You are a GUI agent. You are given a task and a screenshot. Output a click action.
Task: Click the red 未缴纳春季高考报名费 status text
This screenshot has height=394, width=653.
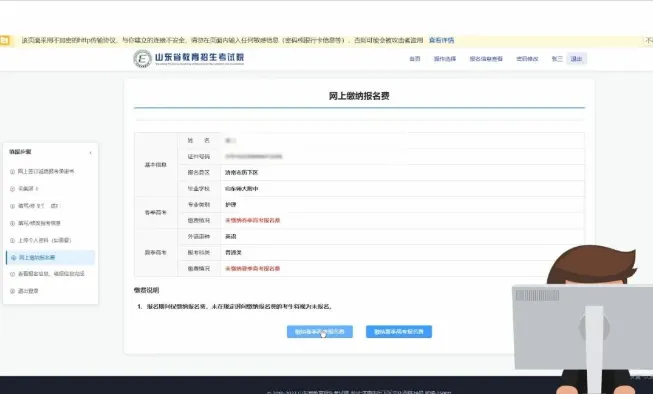(252, 220)
